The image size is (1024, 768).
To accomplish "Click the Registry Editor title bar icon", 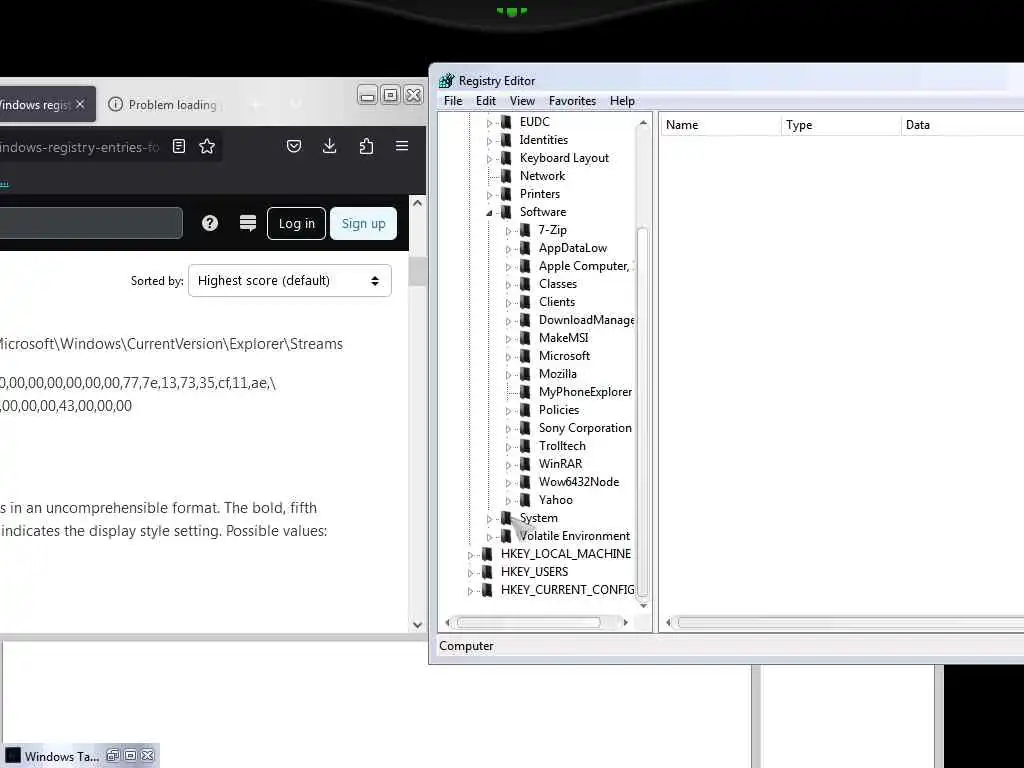I will [x=447, y=81].
